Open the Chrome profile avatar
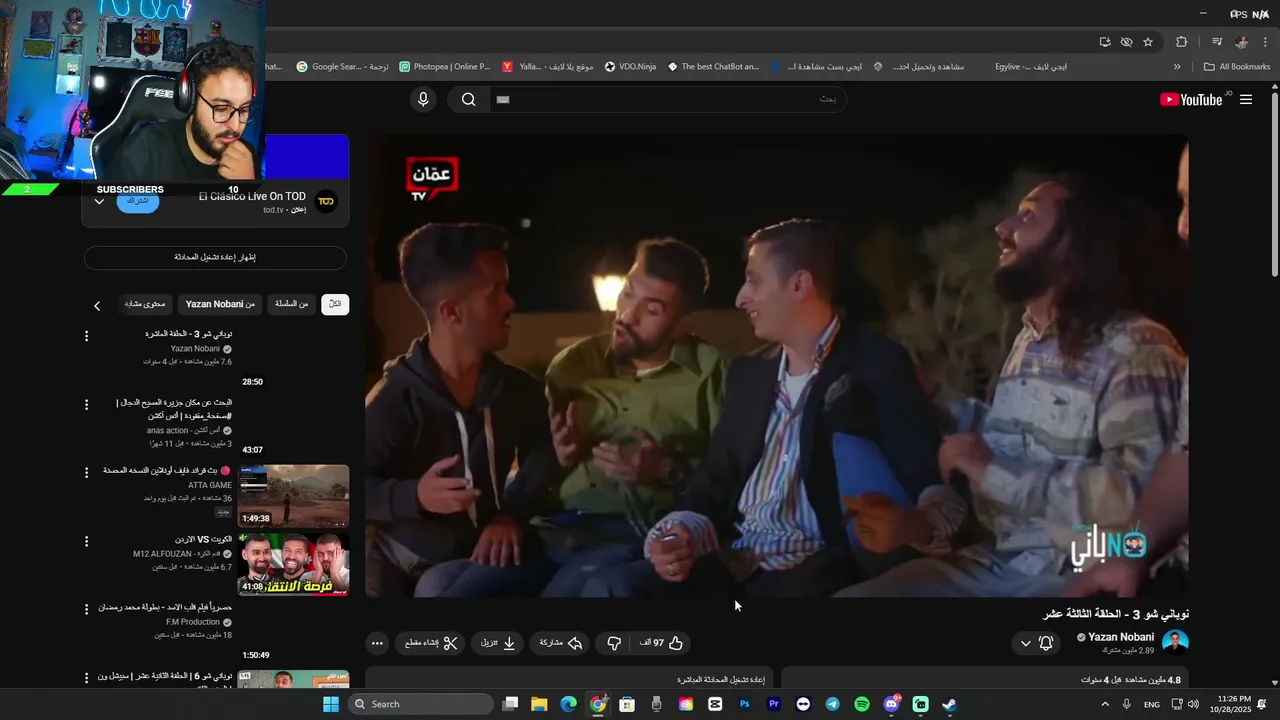Screen dimensions: 1280x720 (1241, 42)
